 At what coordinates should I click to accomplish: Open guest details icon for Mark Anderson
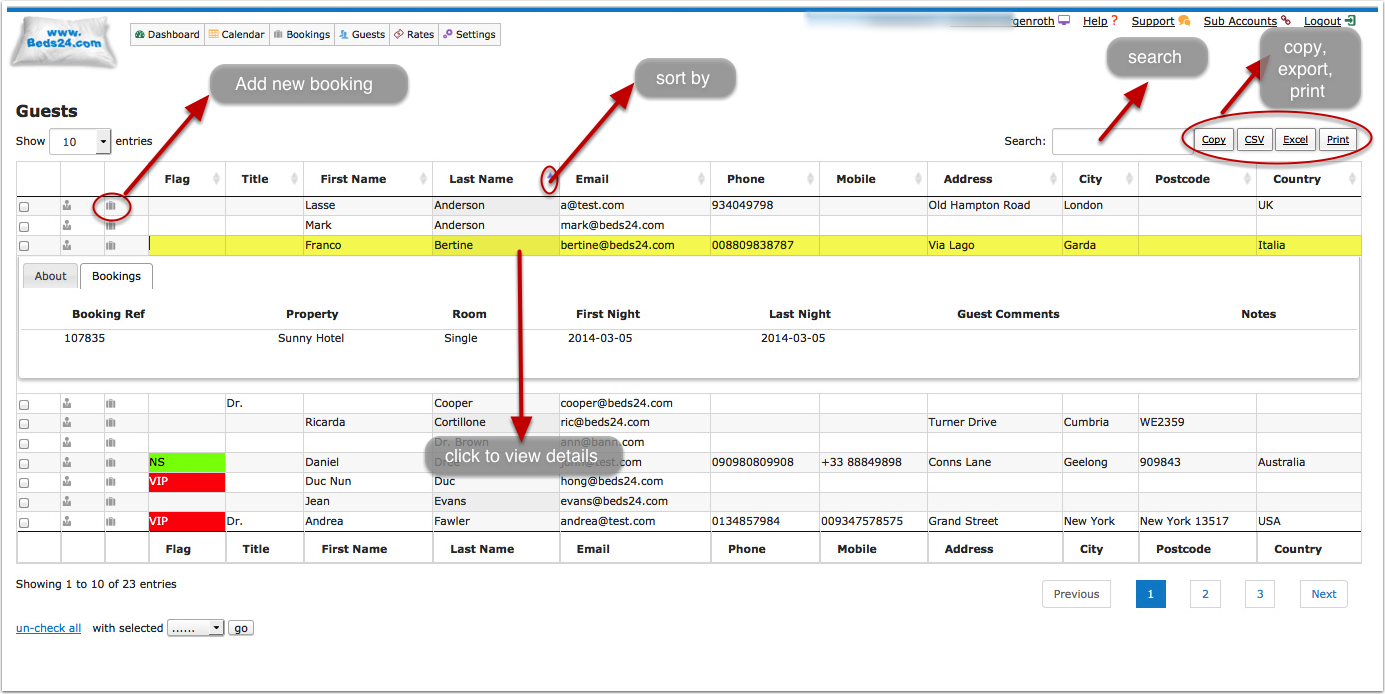[67, 226]
